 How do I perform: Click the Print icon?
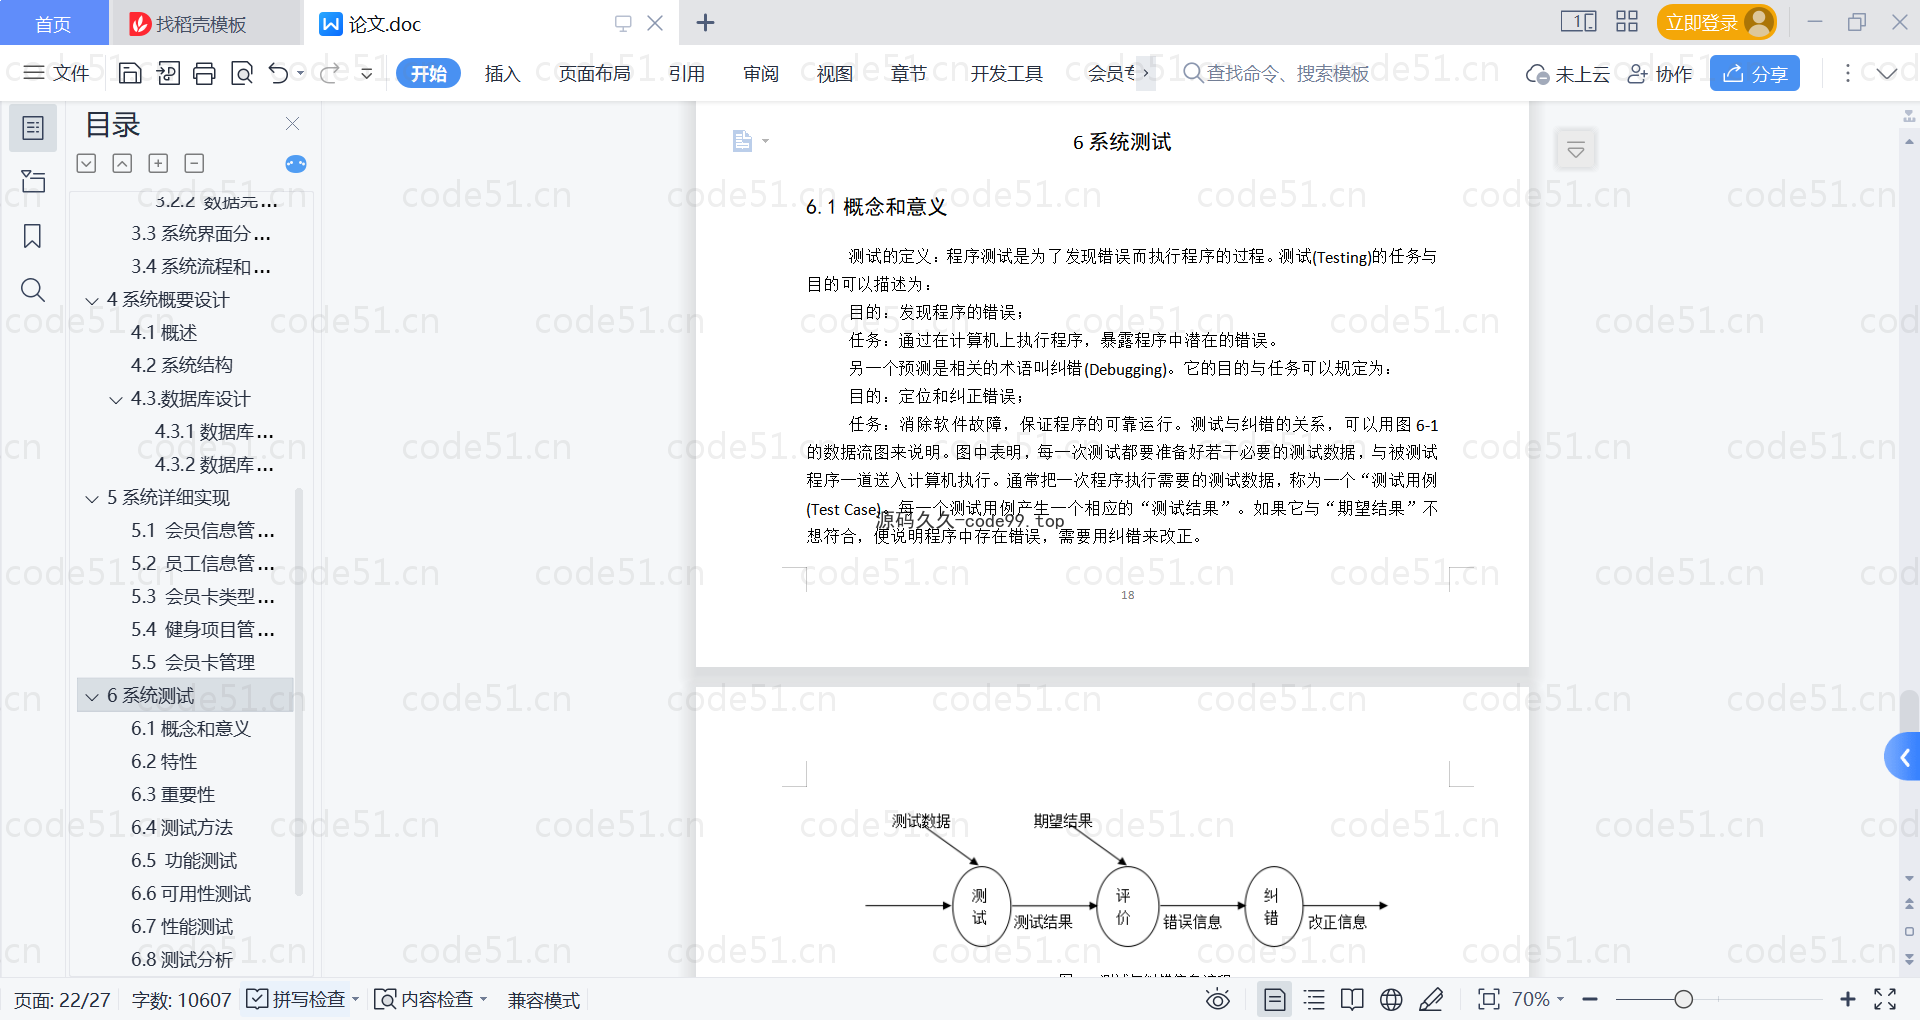205,73
